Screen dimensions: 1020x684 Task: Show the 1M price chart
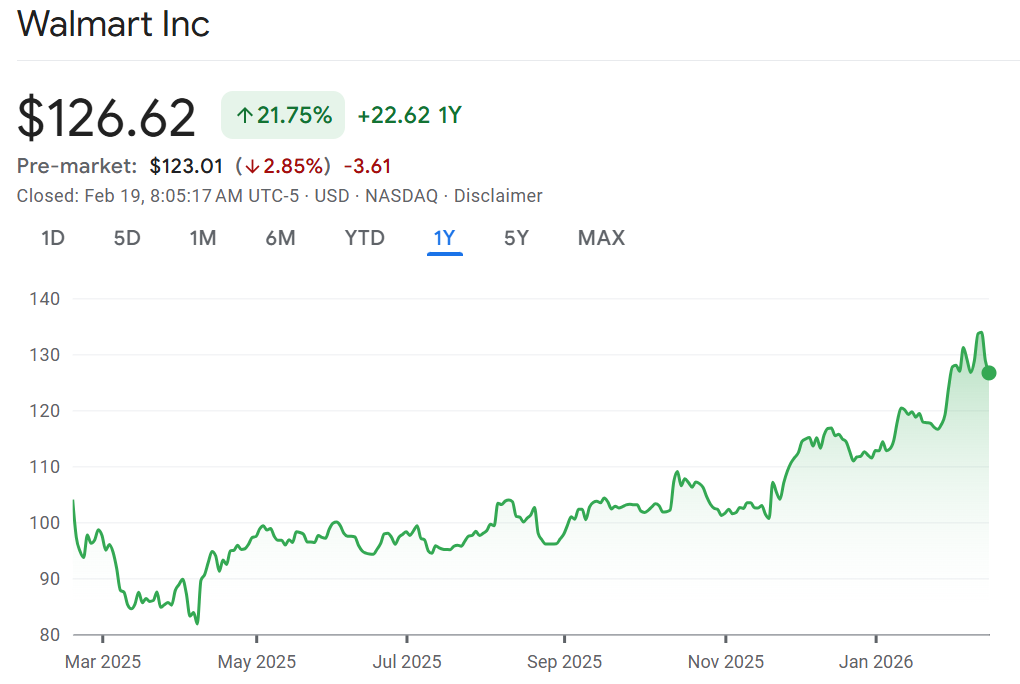[203, 238]
